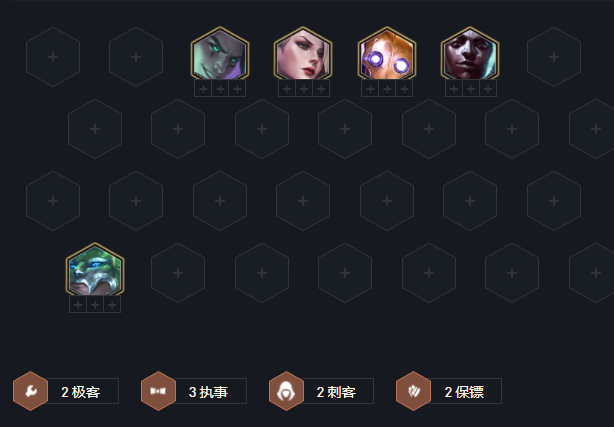
Task: Select the green-skinned champion with purple hair
Action: coord(220,54)
